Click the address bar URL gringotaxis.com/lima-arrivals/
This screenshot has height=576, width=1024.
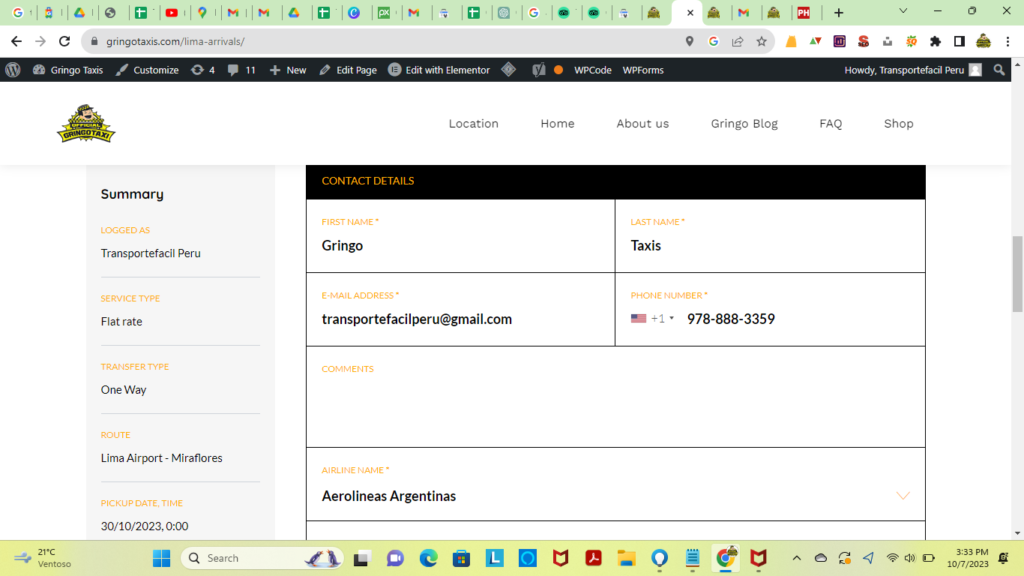coord(175,41)
